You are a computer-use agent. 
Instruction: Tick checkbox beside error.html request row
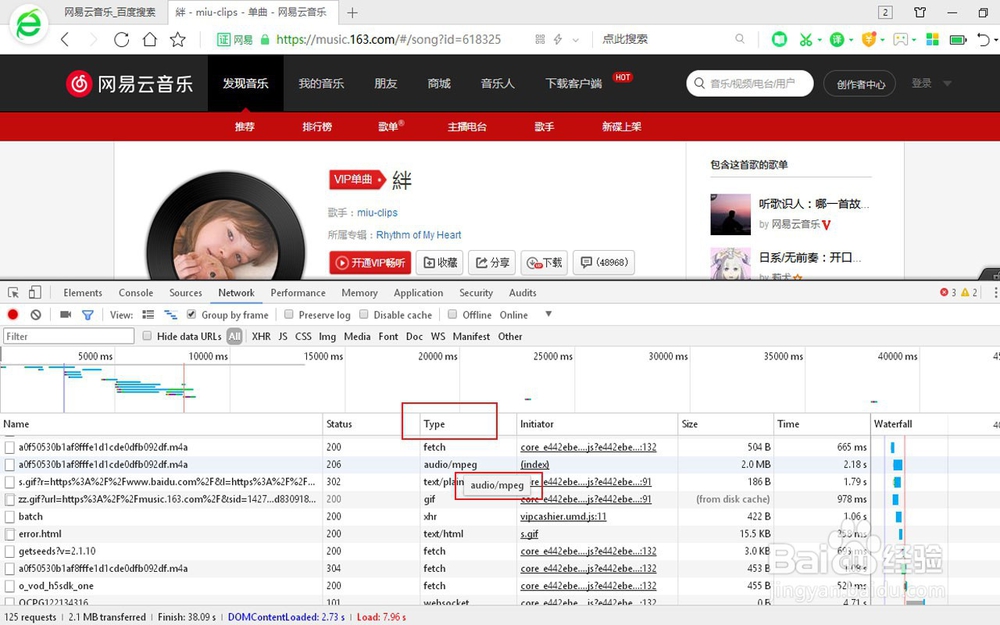[x=10, y=534]
